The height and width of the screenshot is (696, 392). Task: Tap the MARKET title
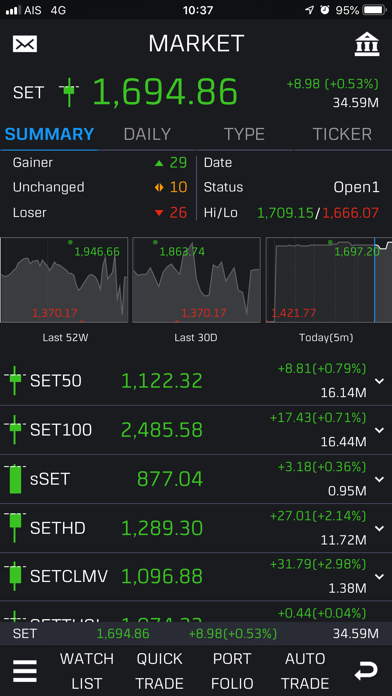(196, 44)
